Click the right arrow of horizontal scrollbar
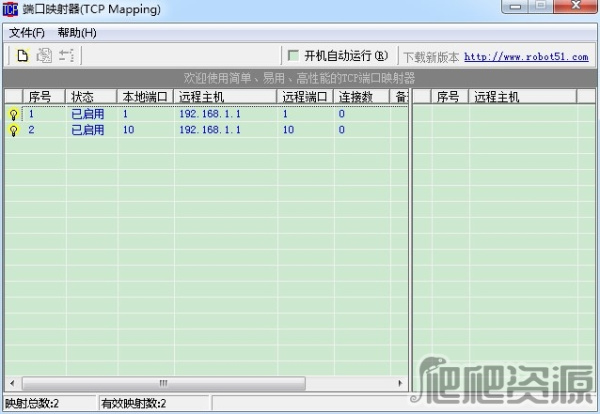The image size is (600, 414). 401,382
